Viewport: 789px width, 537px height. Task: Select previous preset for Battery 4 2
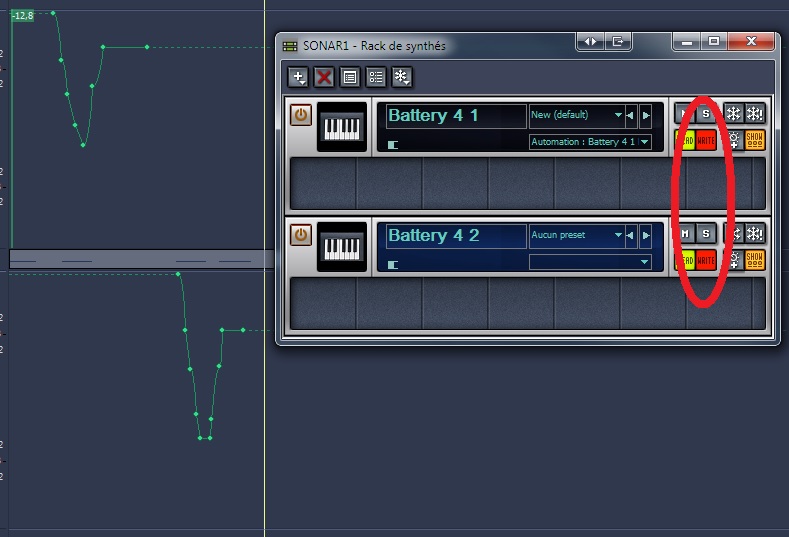[630, 235]
